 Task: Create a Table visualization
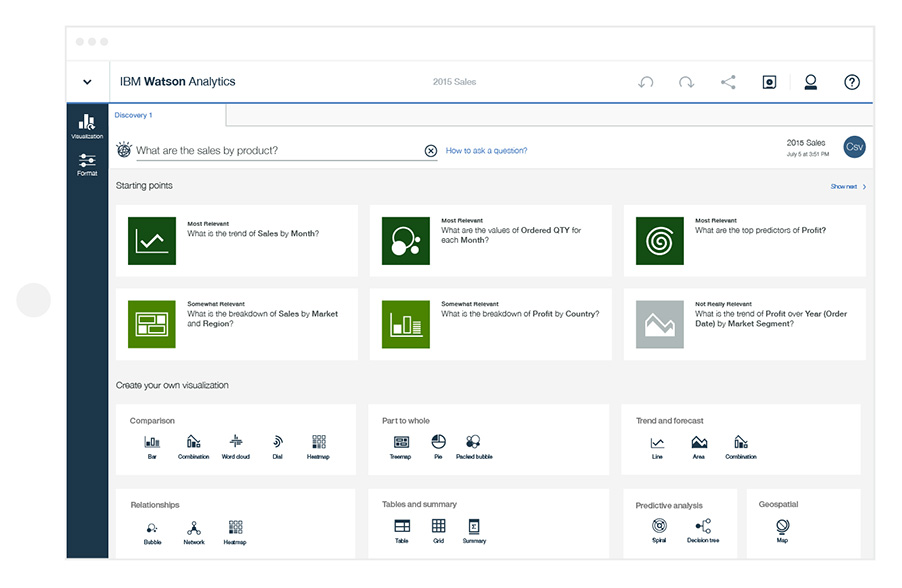point(402,531)
